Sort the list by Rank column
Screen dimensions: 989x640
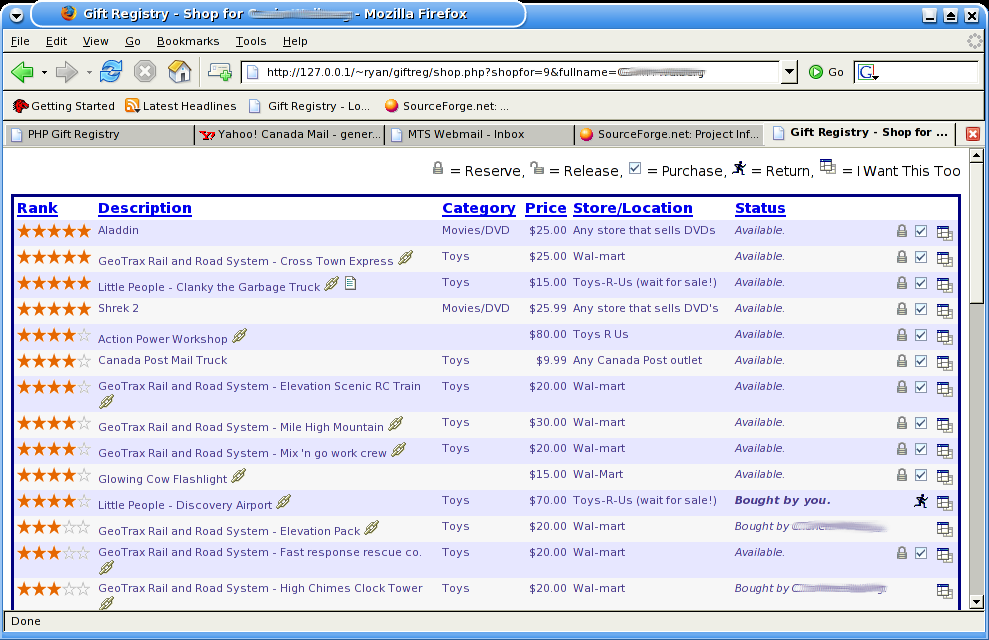37,208
